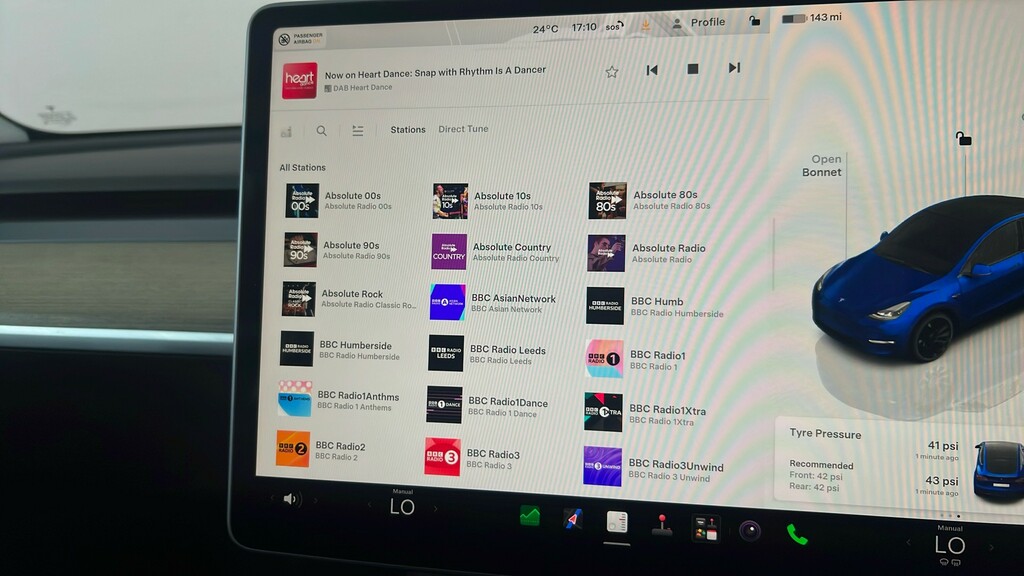Open the station search icon
Image resolution: width=1024 pixels, height=576 pixels.
(321, 131)
